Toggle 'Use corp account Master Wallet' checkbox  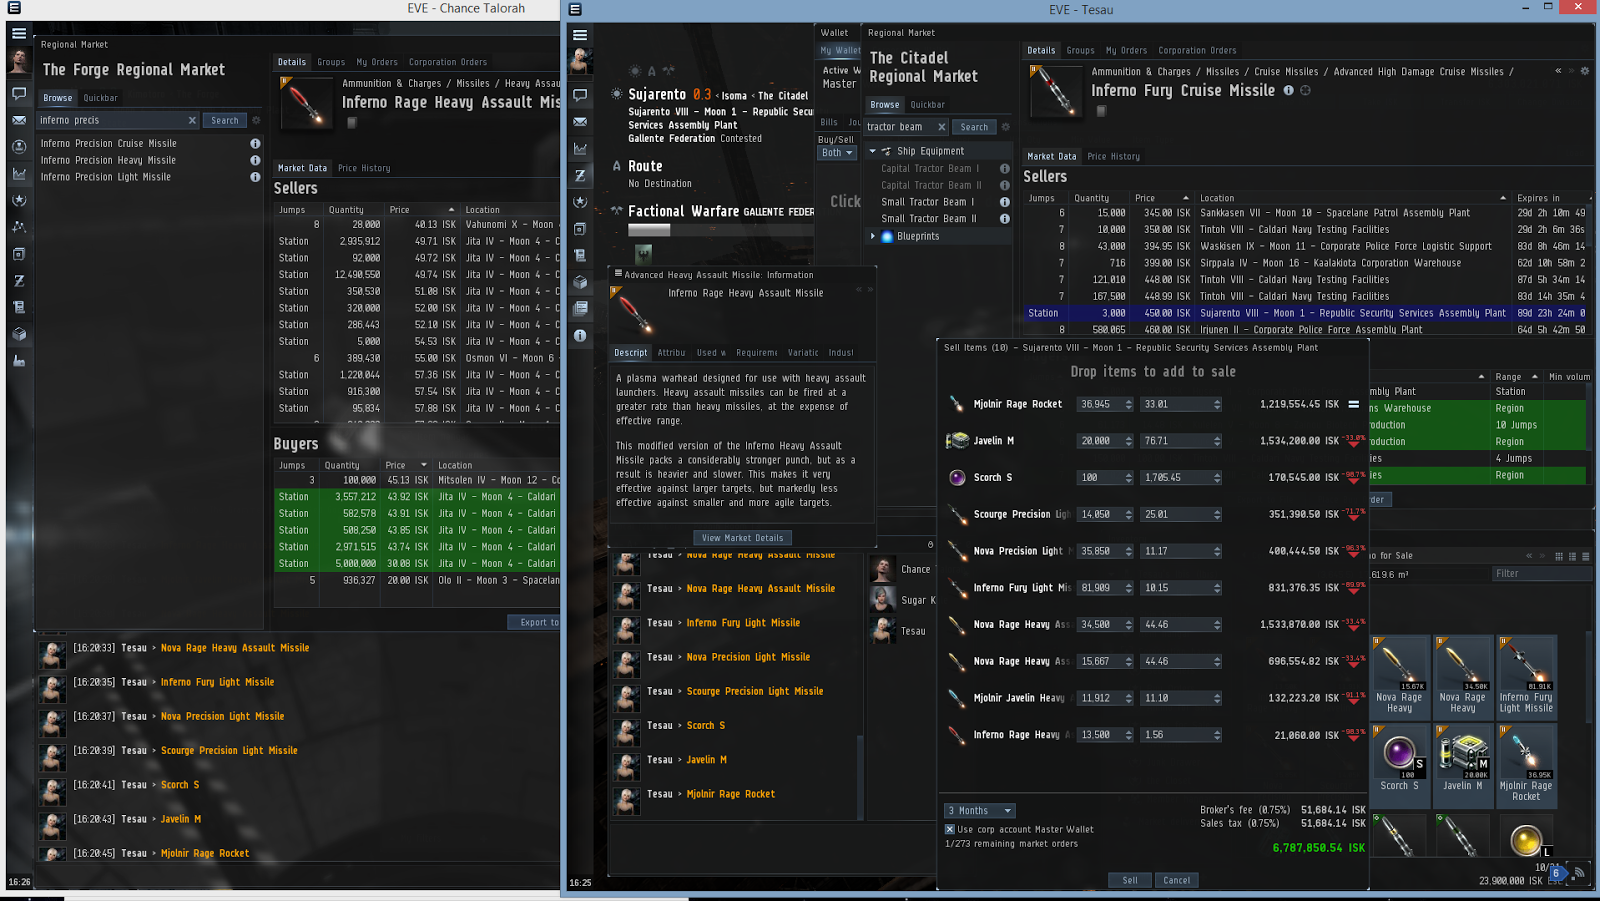tap(950, 829)
